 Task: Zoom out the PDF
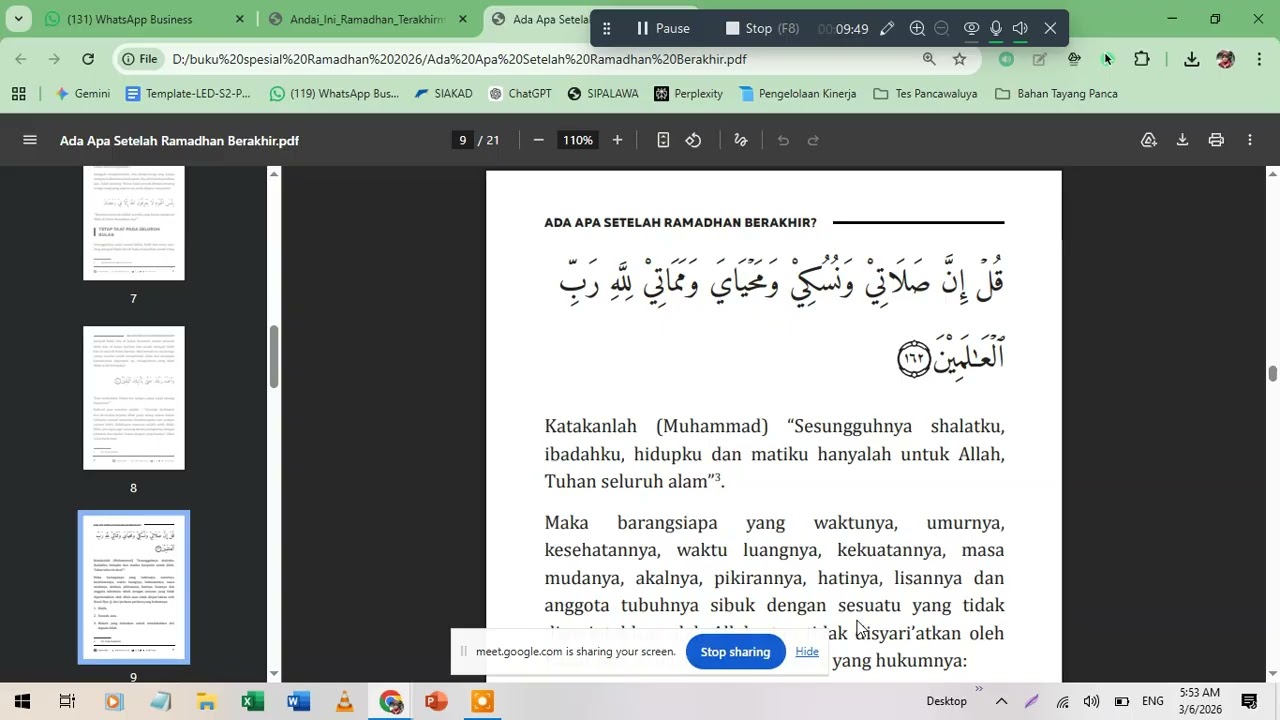tap(538, 140)
